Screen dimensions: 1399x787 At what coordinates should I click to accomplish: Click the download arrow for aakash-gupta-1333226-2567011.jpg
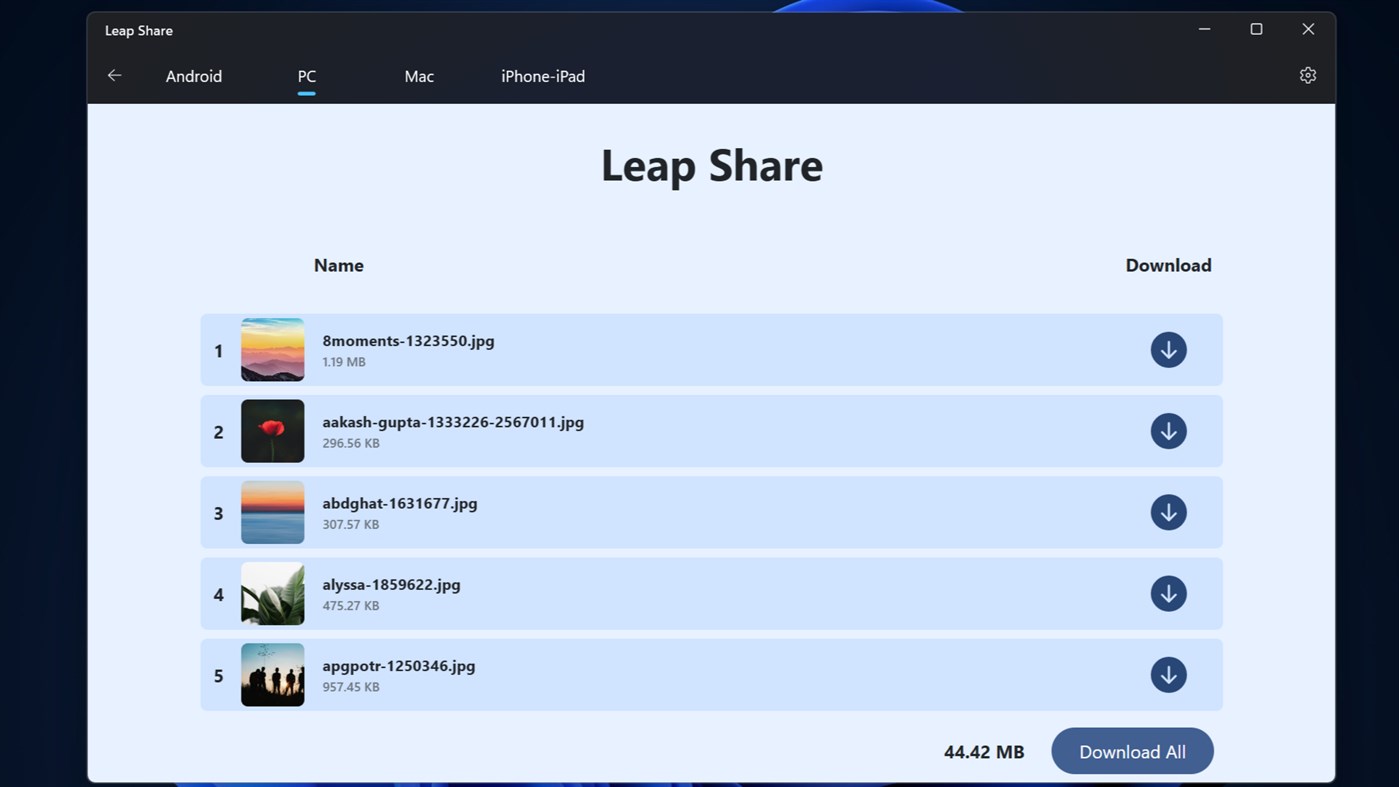(1168, 430)
